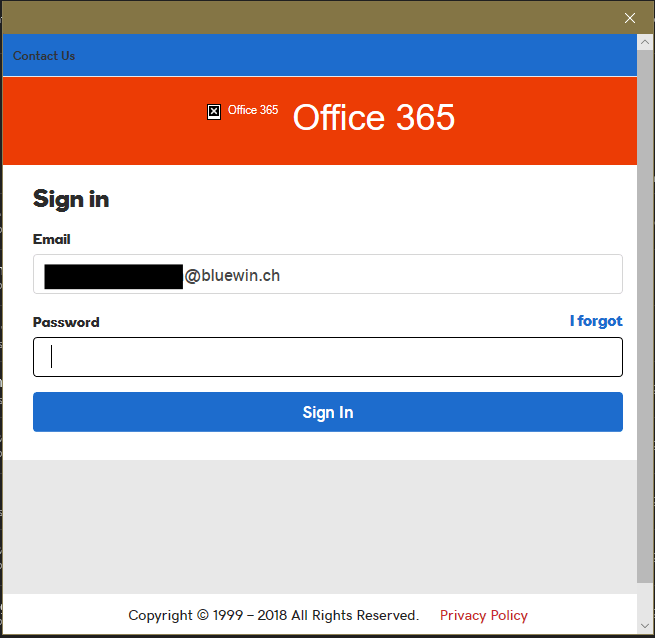655x638 pixels.
Task: Open the I forgot password link
Action: click(596, 321)
